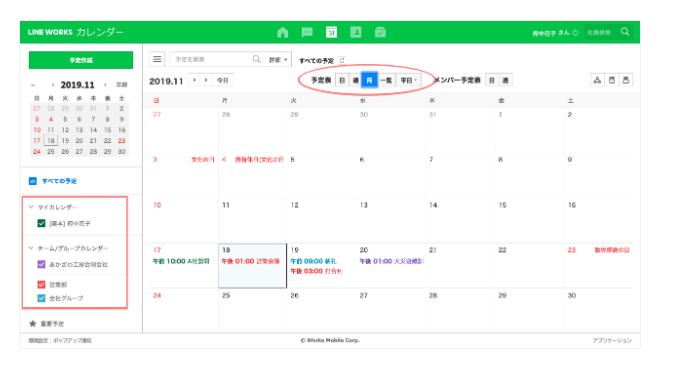Open 環境設定 settings link in footer
This screenshot has height=392, width=699.
pyautogui.click(x=38, y=340)
